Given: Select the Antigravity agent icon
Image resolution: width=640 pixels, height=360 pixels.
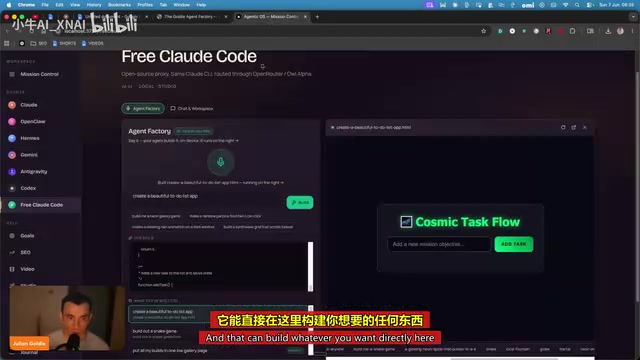Looking at the screenshot, I should pos(12,172).
